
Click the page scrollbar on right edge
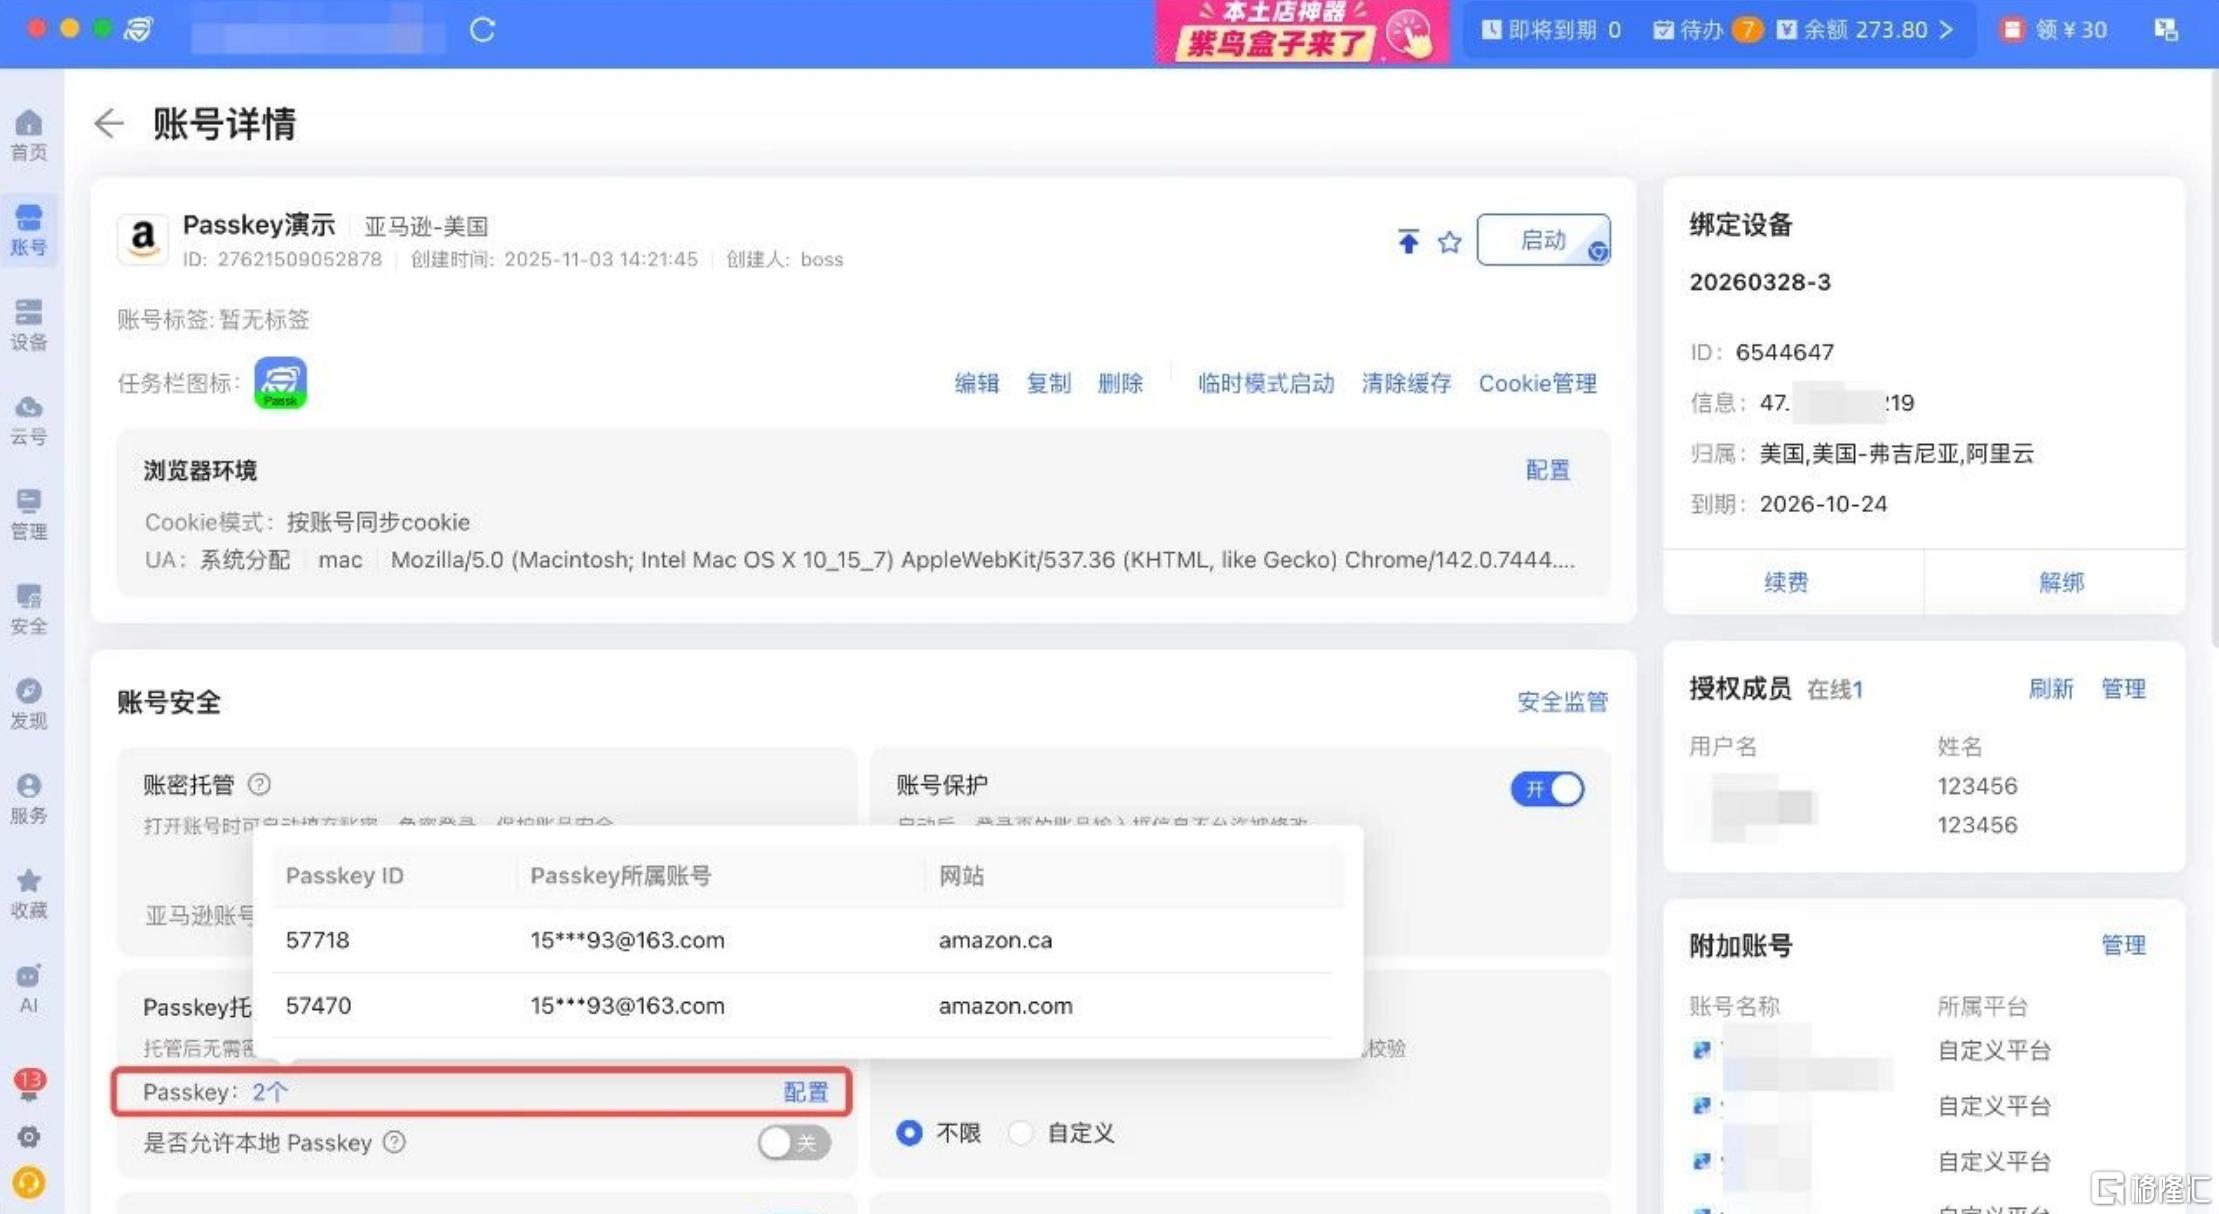2213,360
